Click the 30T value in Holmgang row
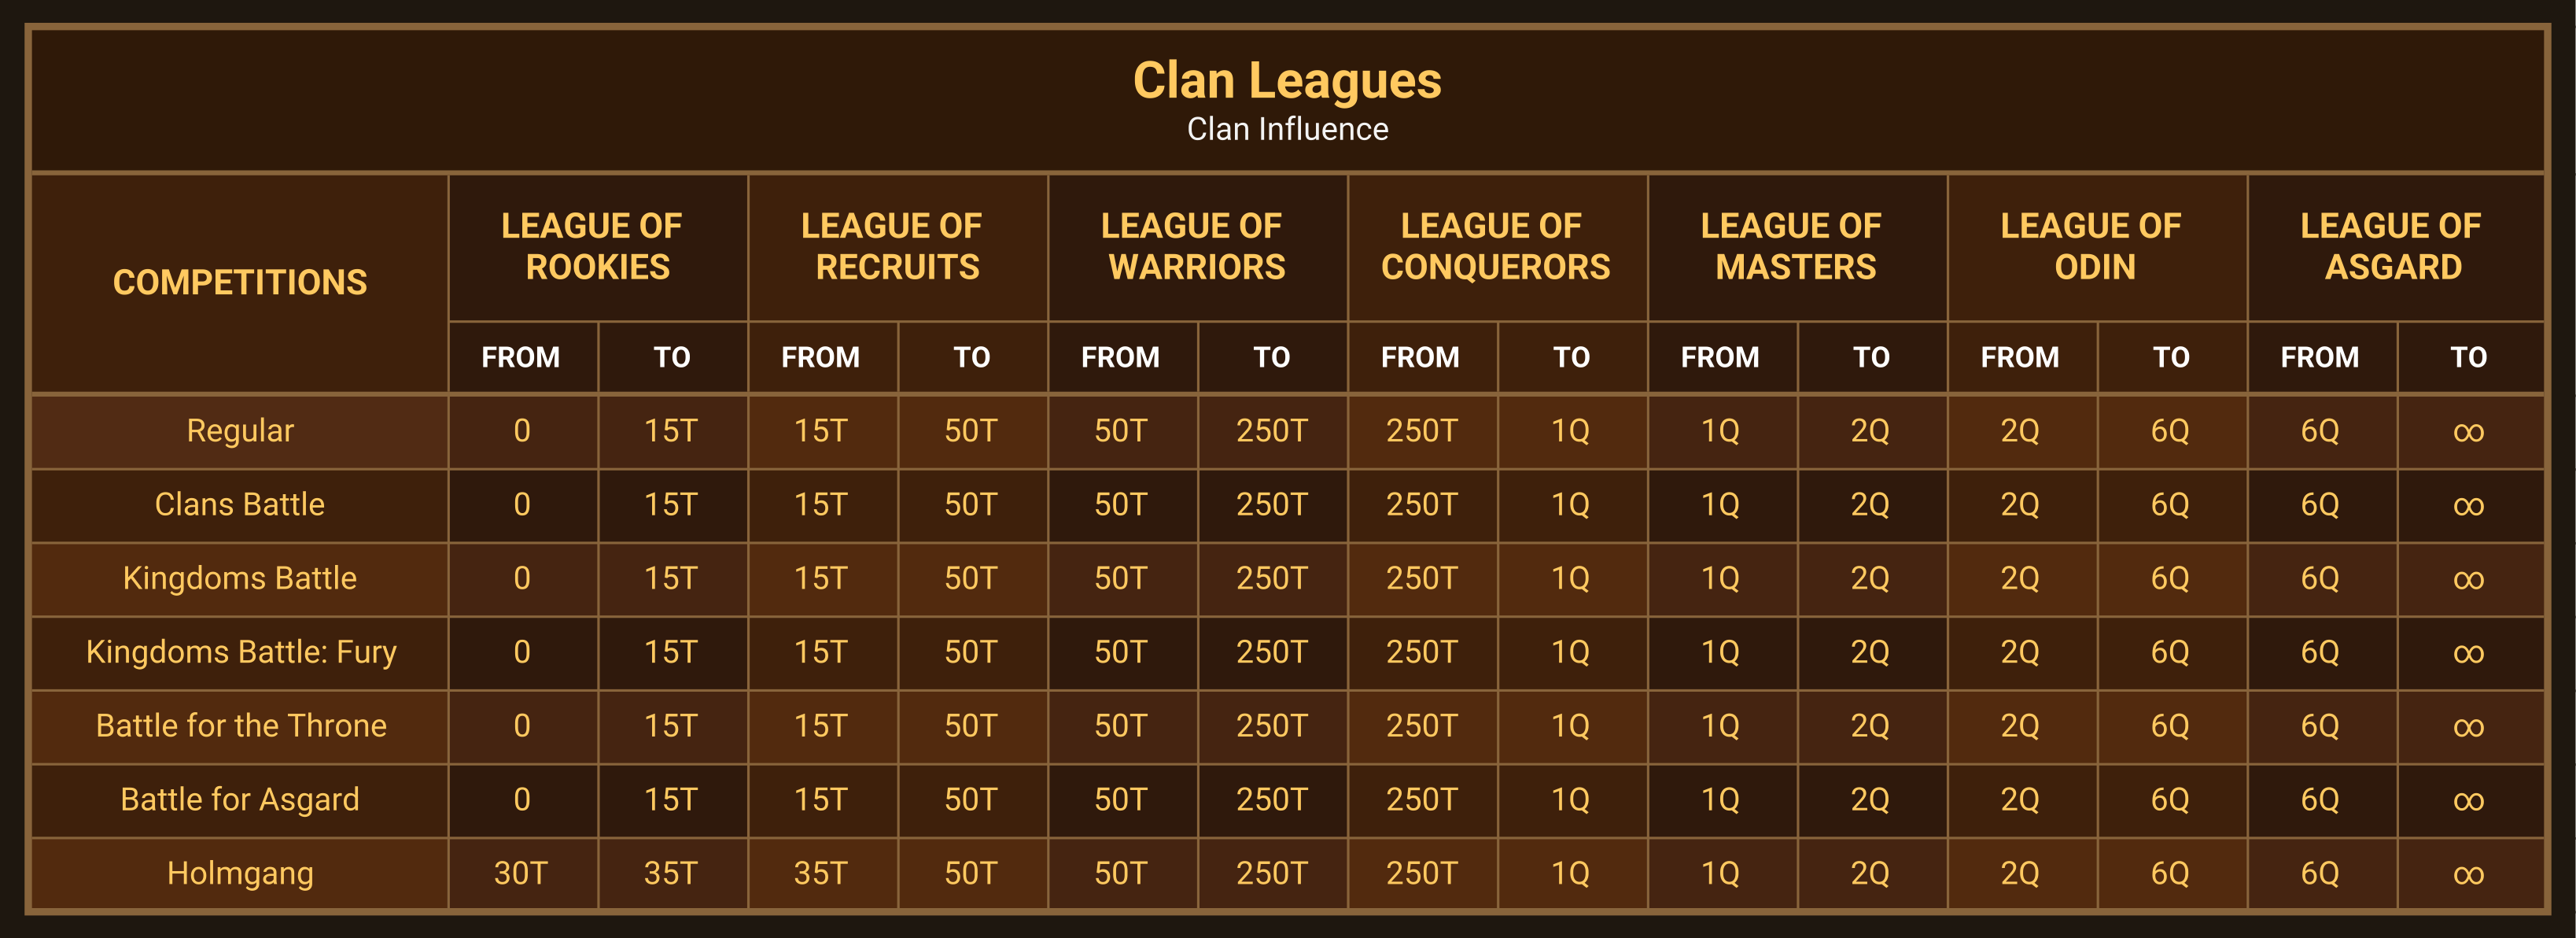This screenshot has height=938, width=2576. pyautogui.click(x=521, y=874)
